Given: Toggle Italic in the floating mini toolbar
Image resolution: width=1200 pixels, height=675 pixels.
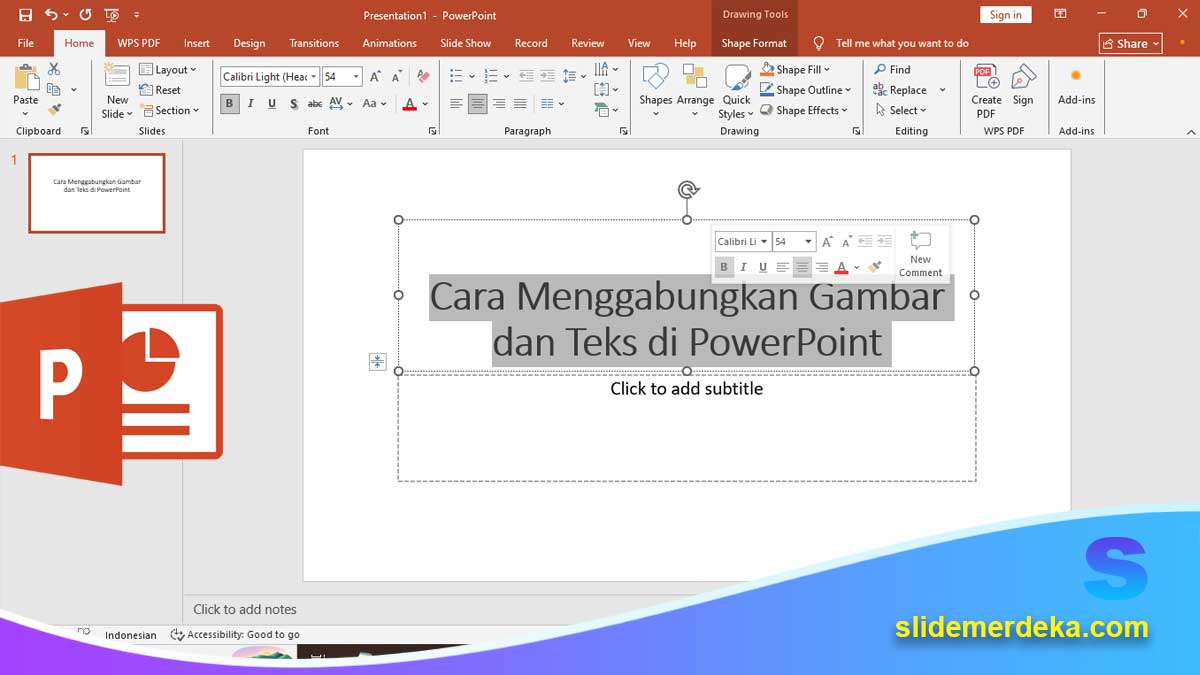Looking at the screenshot, I should point(743,267).
